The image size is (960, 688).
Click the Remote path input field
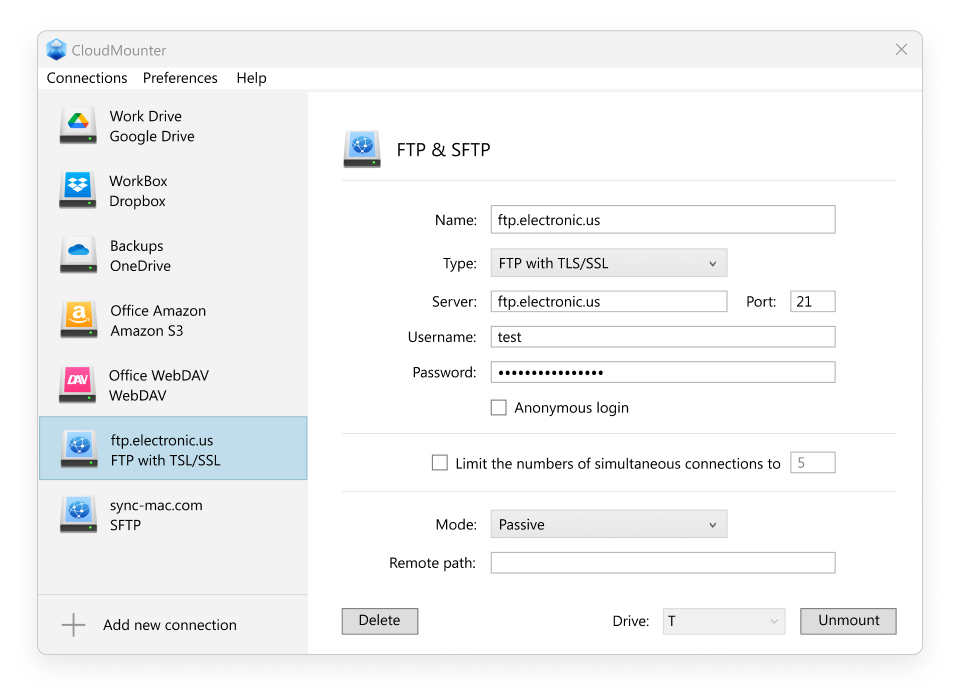662,563
